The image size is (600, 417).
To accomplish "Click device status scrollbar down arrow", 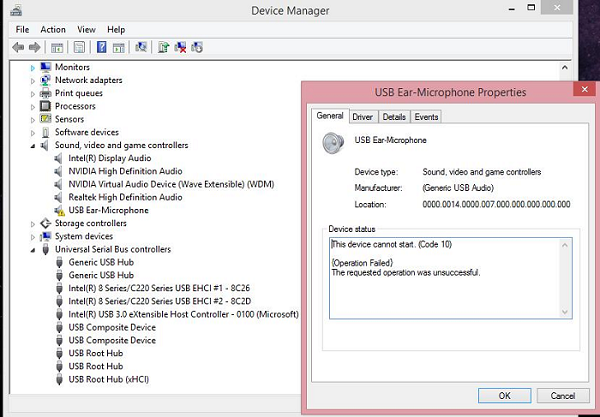I will 565,312.
